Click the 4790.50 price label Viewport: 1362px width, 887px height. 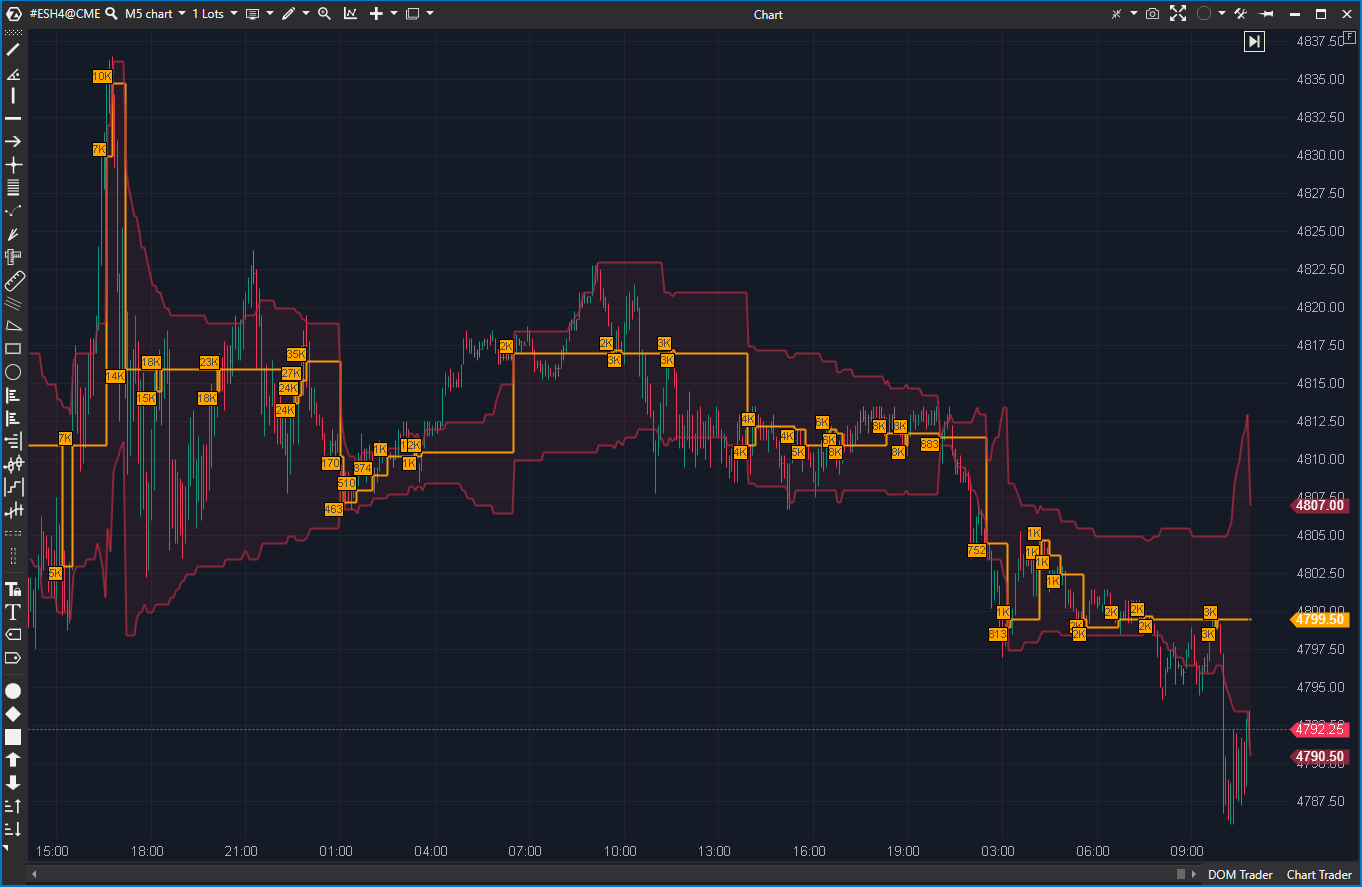(1320, 757)
